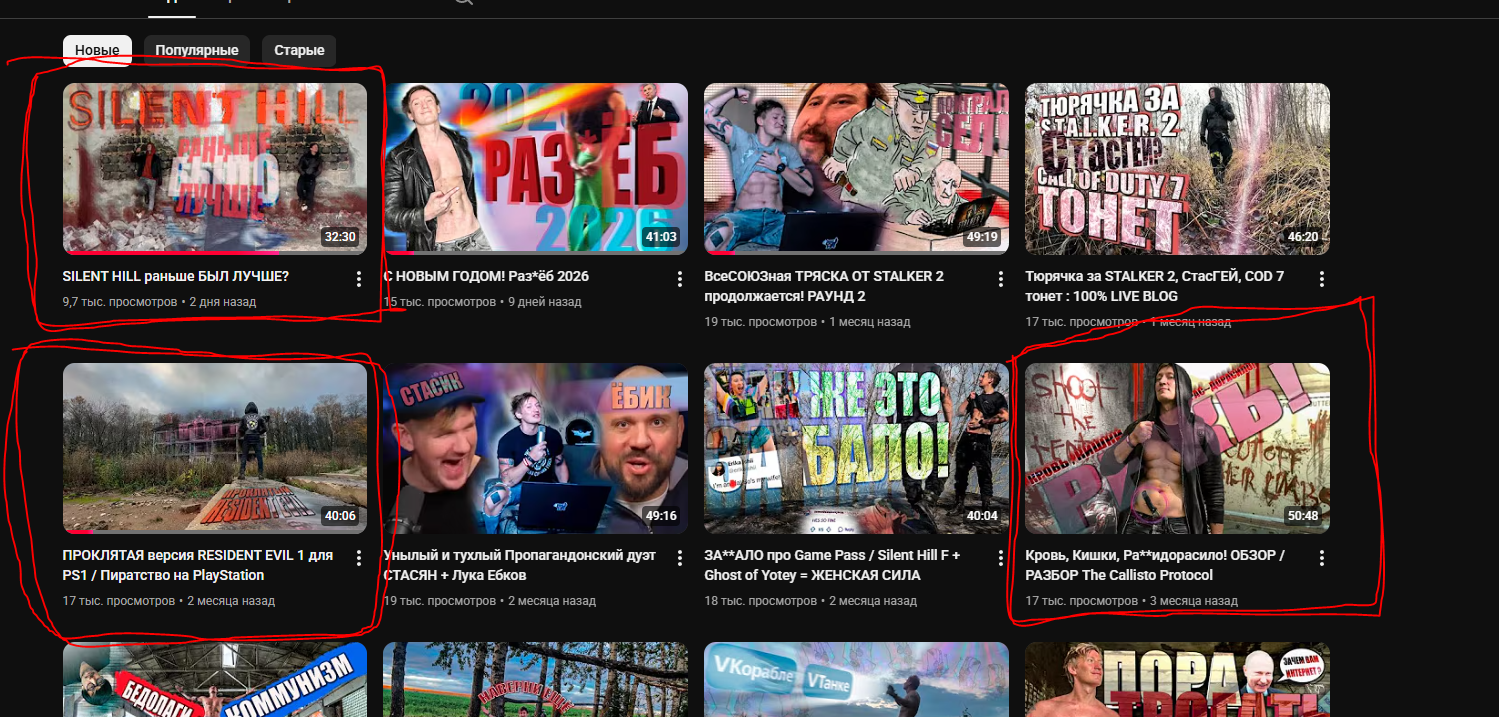Open the РАЗ*ЁБ 2026 thumbnail
The image size is (1499, 717).
coord(535,168)
